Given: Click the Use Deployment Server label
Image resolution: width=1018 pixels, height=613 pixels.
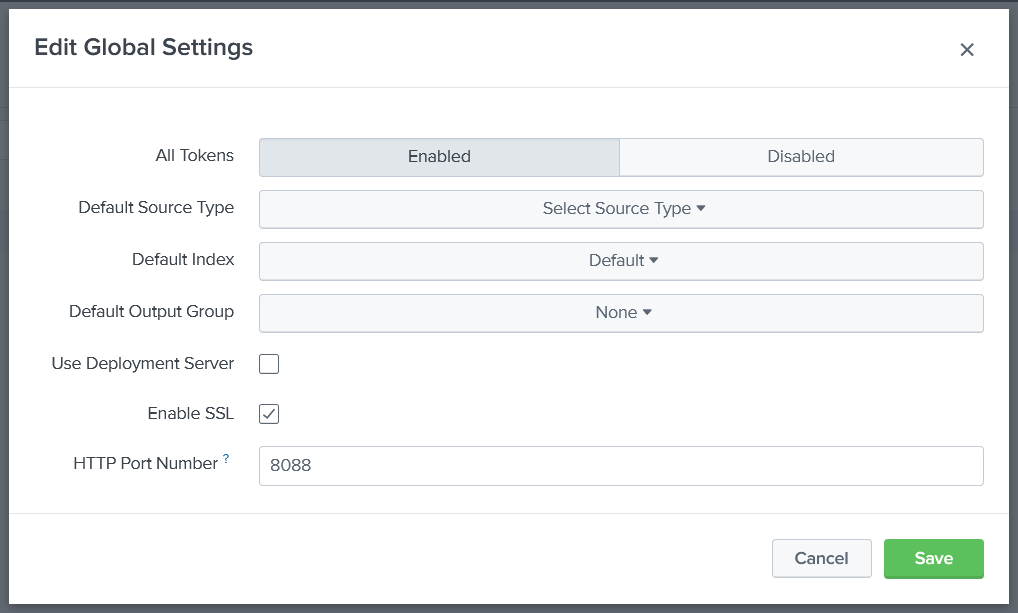Looking at the screenshot, I should tap(142, 363).
